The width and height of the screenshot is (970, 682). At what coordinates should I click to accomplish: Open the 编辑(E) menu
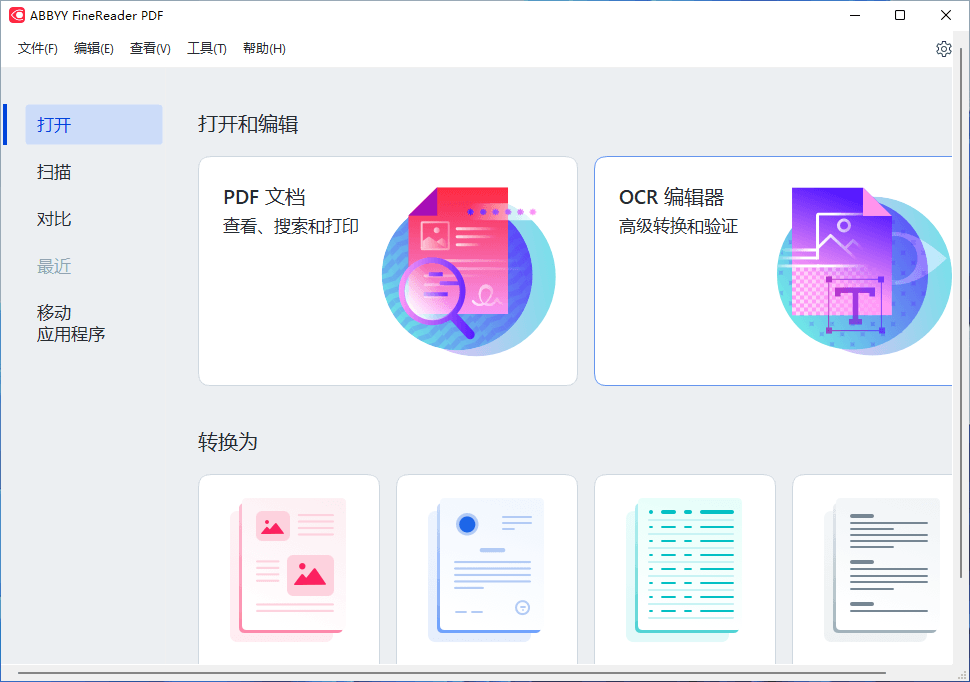[x=93, y=48]
